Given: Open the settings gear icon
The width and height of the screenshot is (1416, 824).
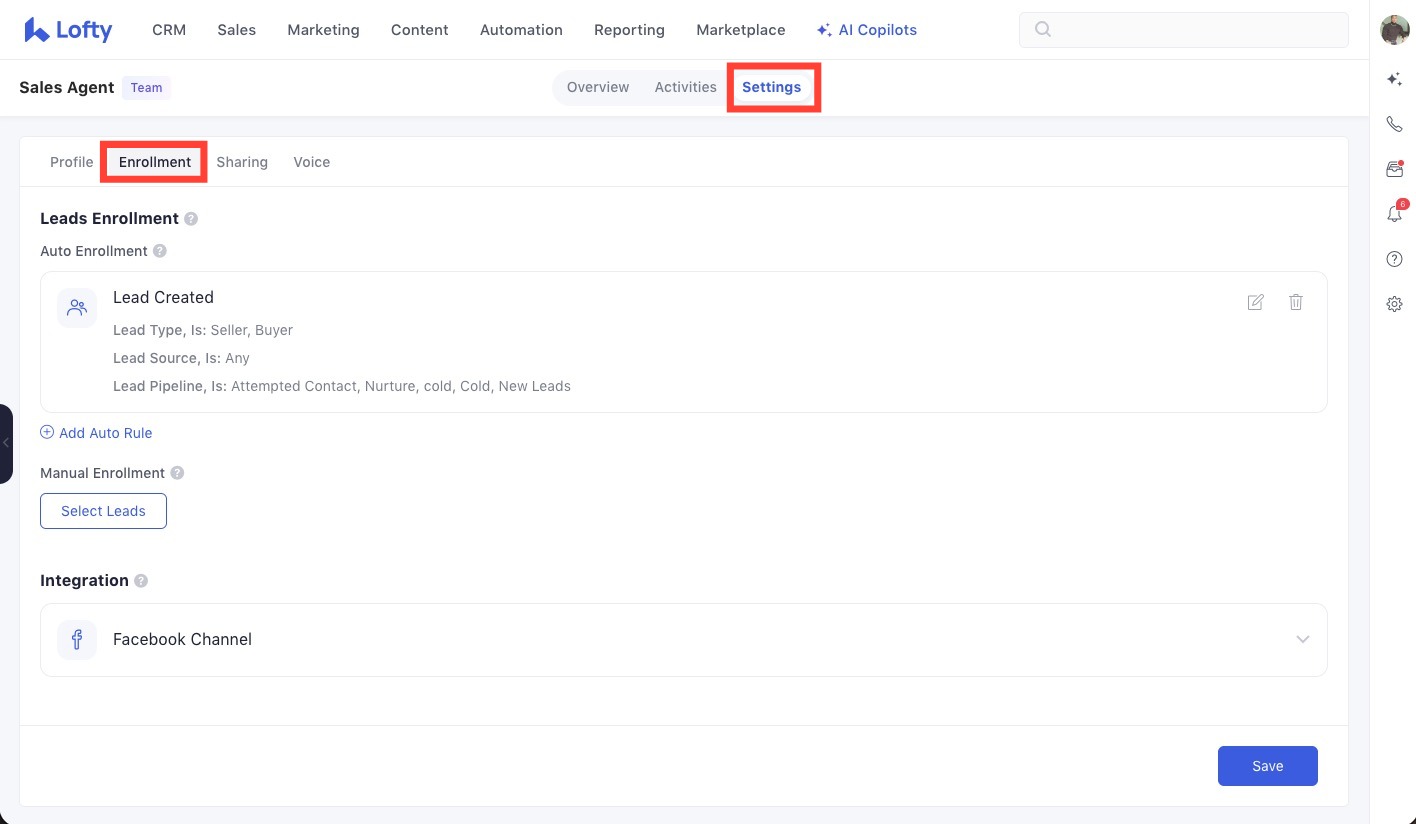Looking at the screenshot, I should click(x=1395, y=304).
